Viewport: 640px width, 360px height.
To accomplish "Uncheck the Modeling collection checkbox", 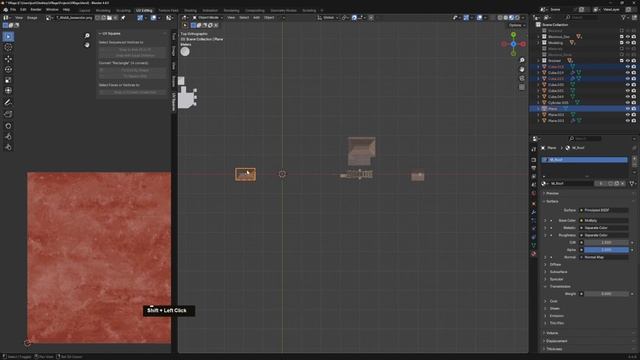I will [622, 43].
